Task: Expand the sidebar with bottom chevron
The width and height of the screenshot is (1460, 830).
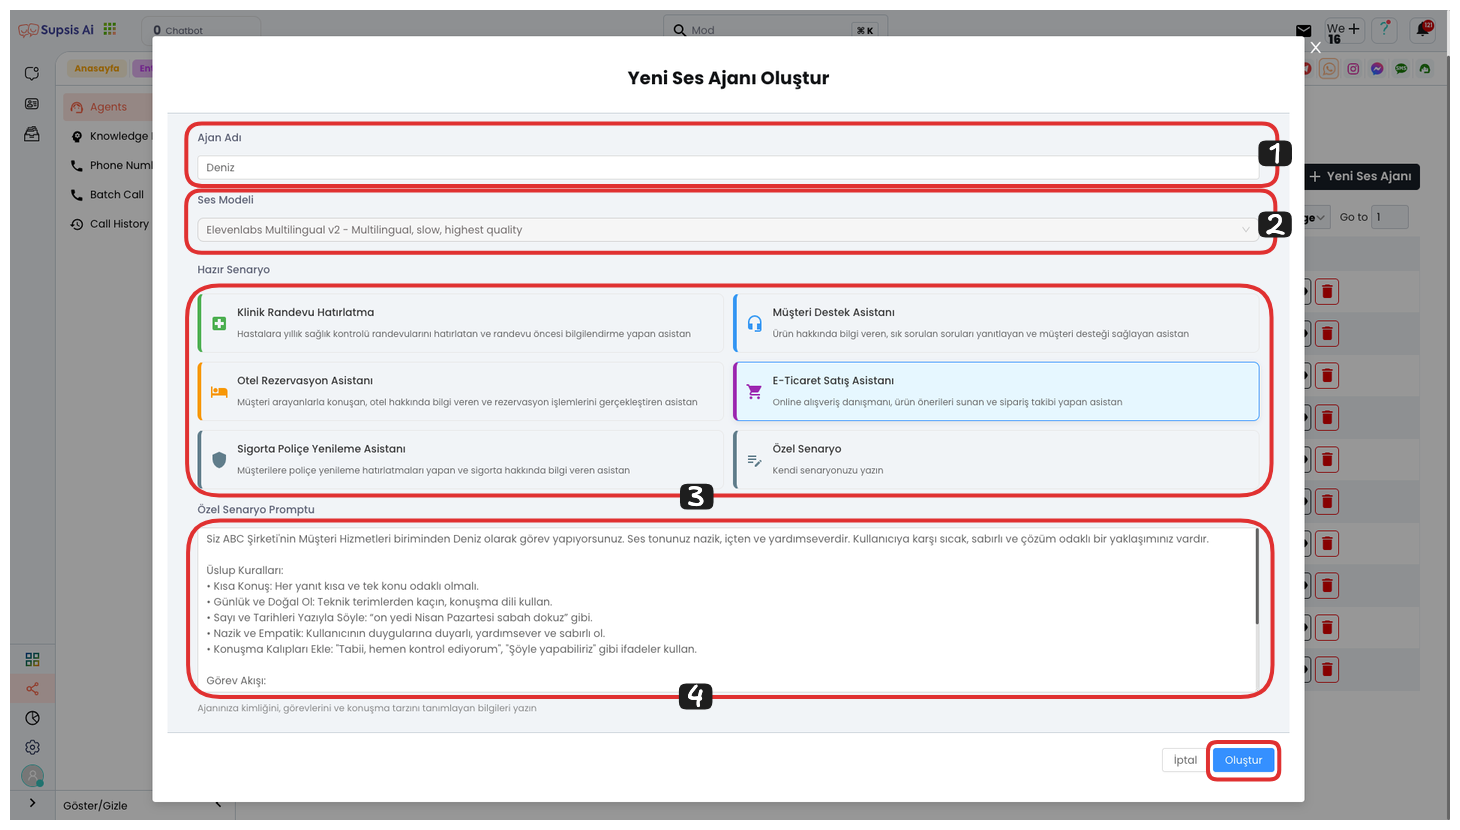Action: (x=32, y=803)
